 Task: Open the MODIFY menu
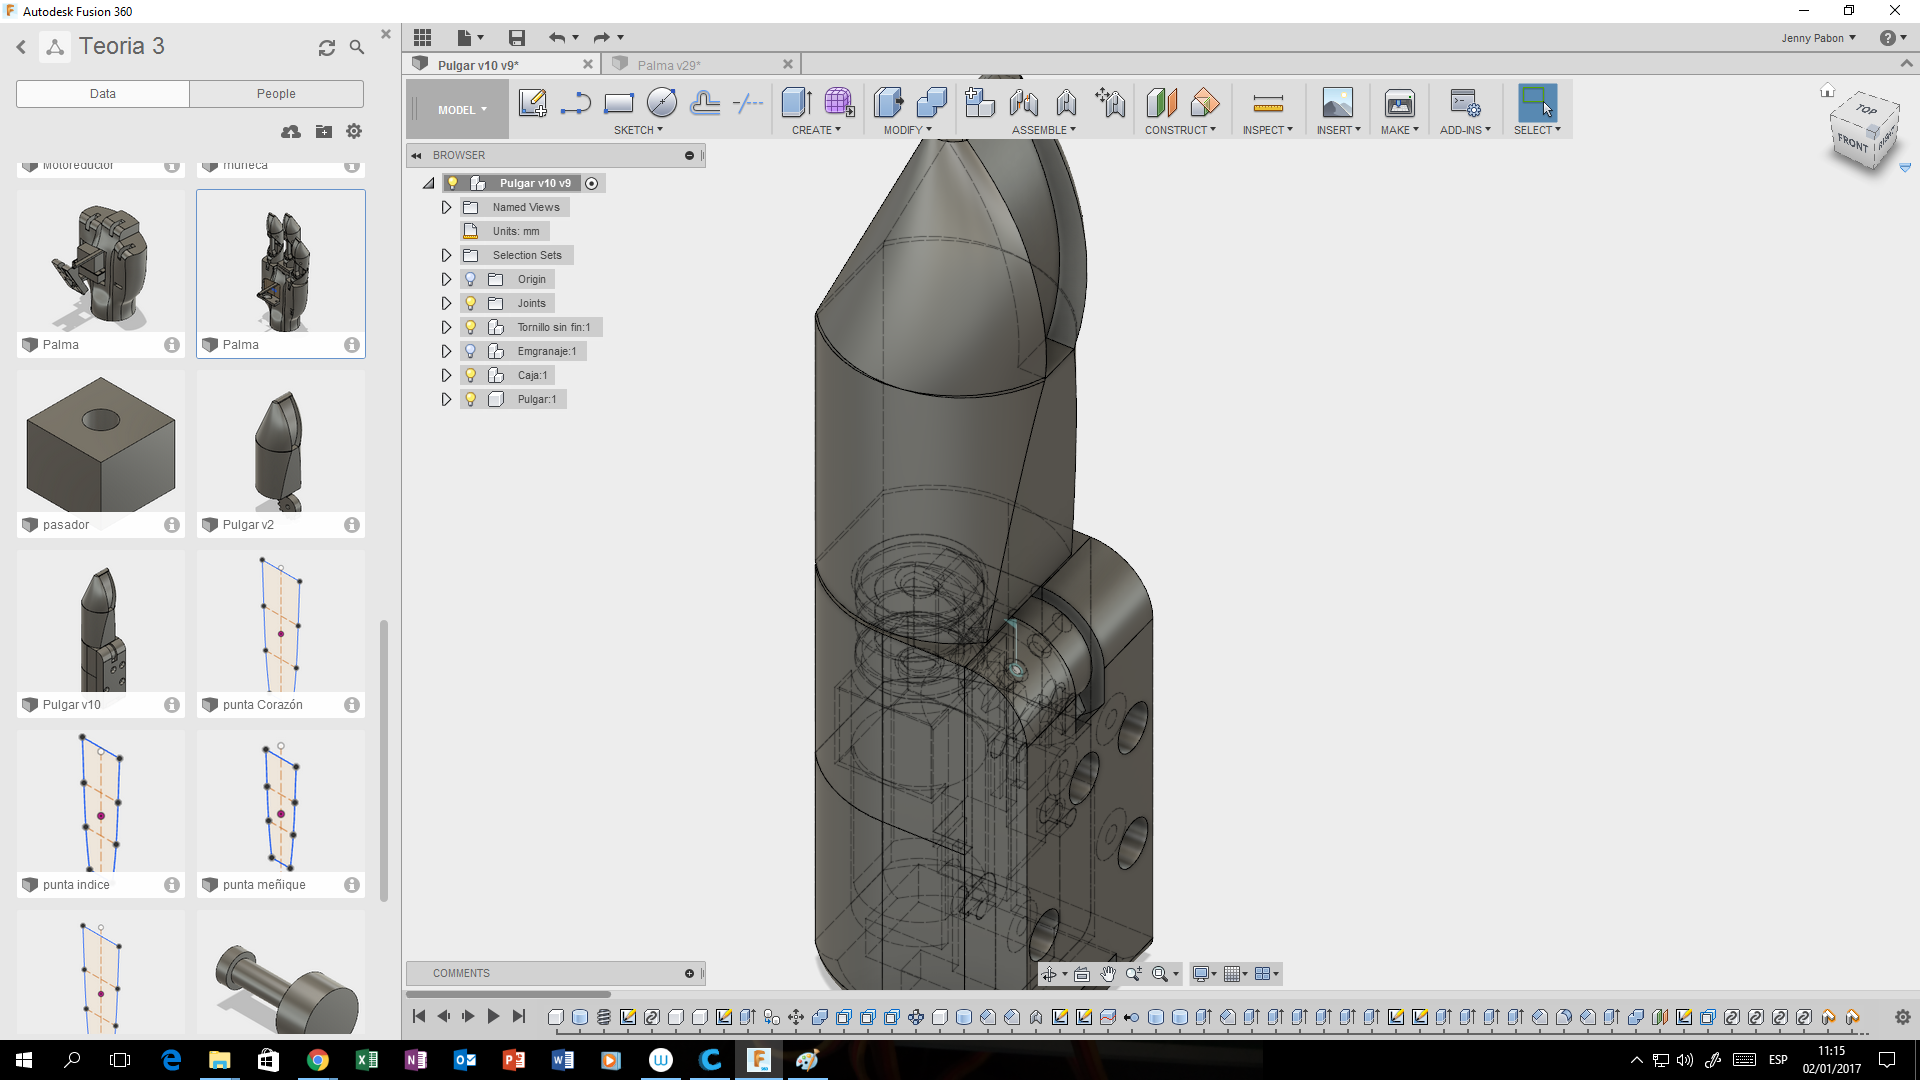coord(907,130)
